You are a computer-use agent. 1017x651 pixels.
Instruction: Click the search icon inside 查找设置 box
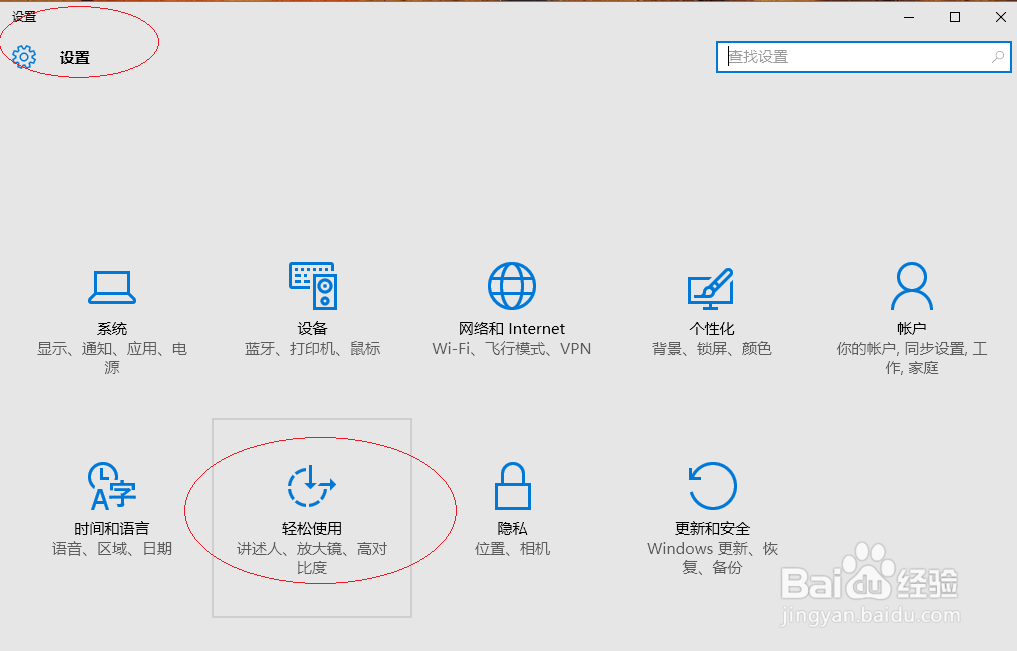[x=997, y=57]
